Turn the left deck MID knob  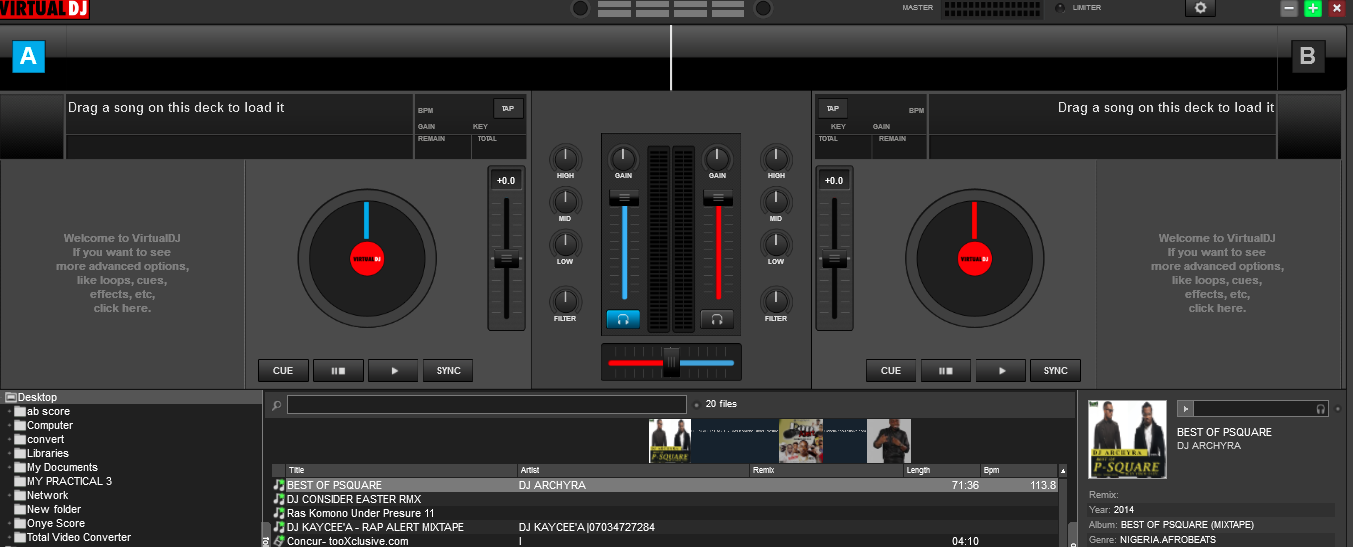(x=565, y=200)
